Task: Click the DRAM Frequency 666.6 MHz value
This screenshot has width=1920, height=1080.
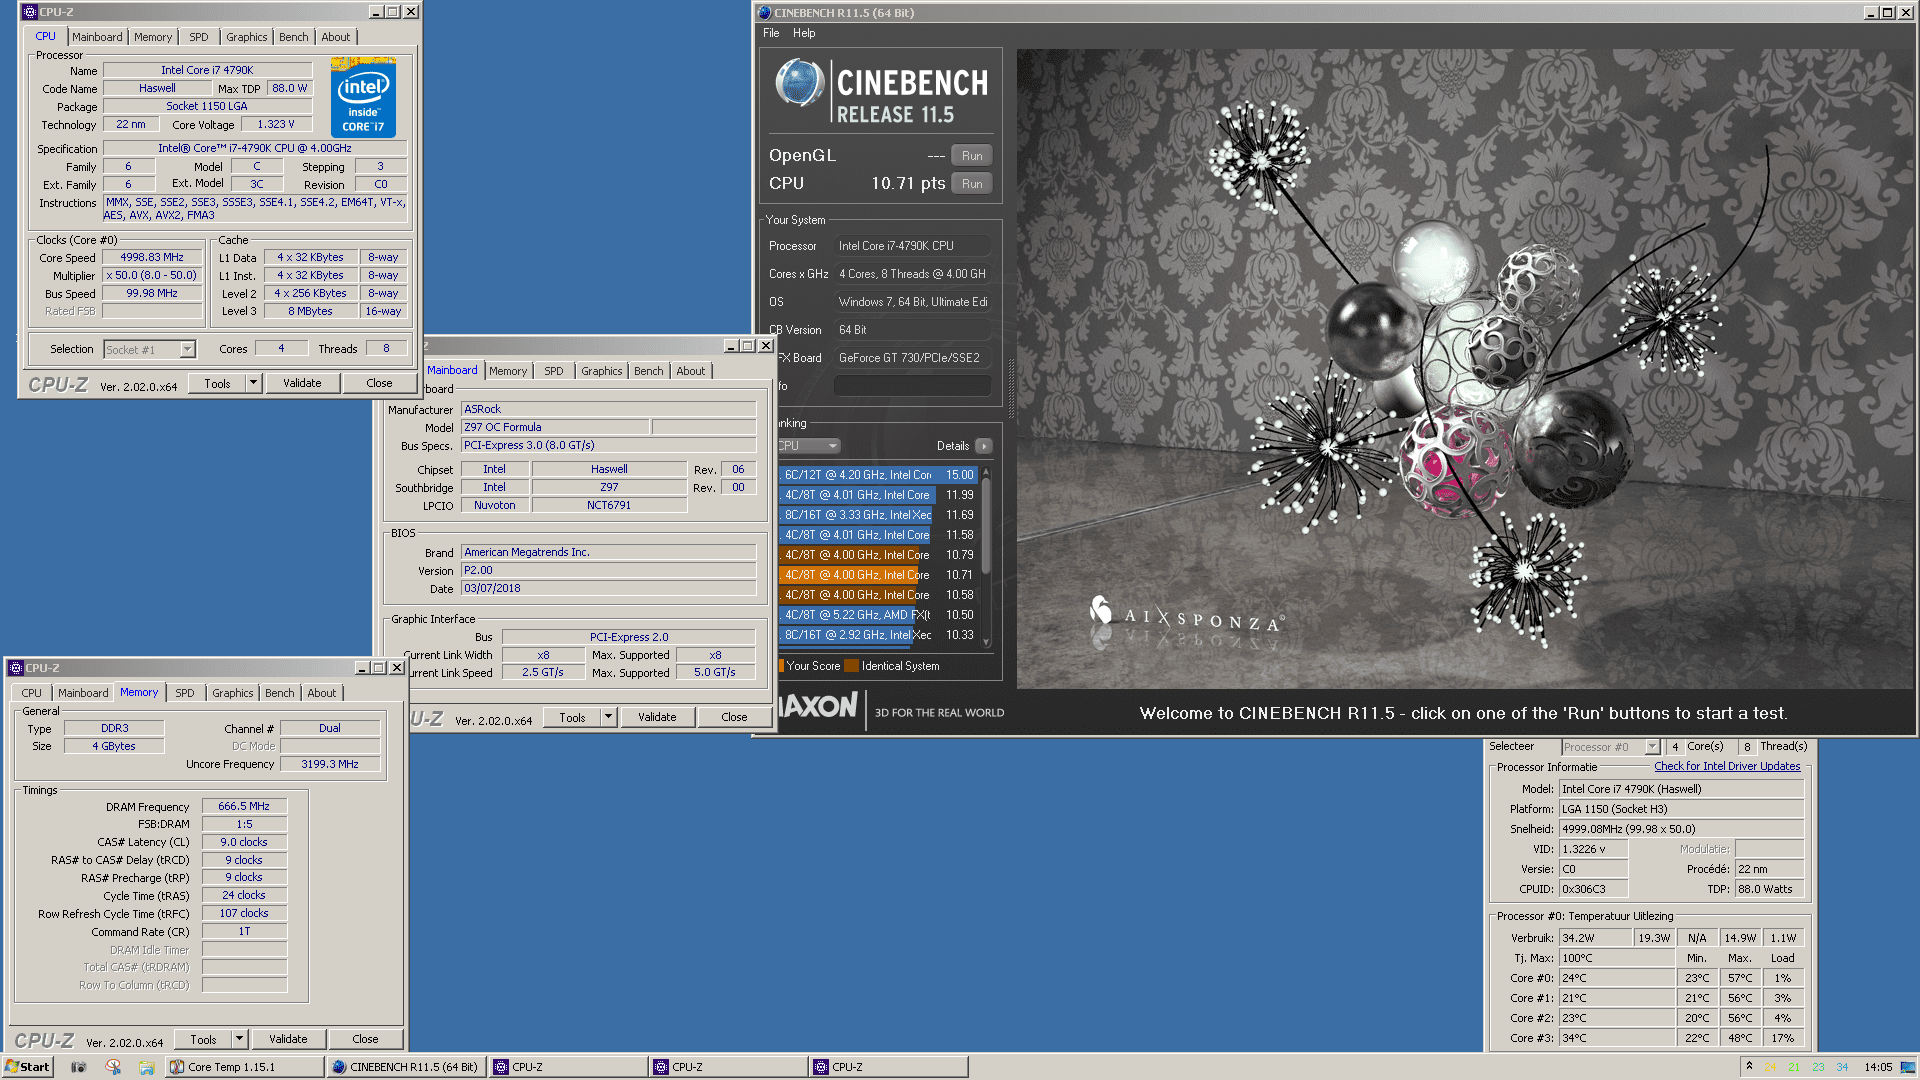Action: pyautogui.click(x=244, y=807)
